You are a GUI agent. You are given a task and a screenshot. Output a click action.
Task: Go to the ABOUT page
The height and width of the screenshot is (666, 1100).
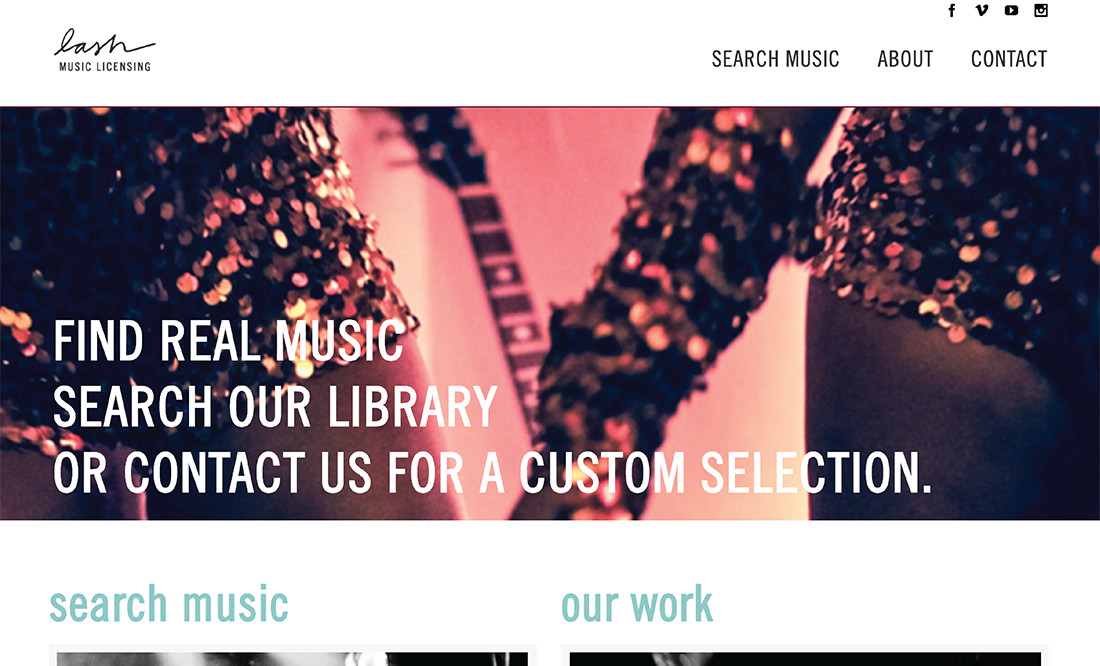(905, 59)
